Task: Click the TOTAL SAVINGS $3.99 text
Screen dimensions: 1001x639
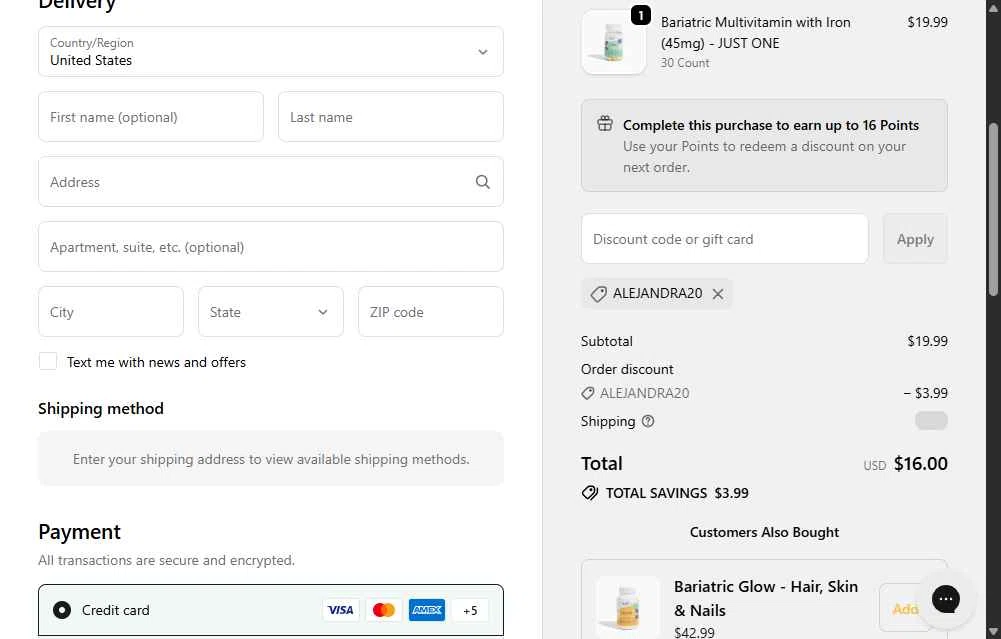Action: (x=677, y=493)
